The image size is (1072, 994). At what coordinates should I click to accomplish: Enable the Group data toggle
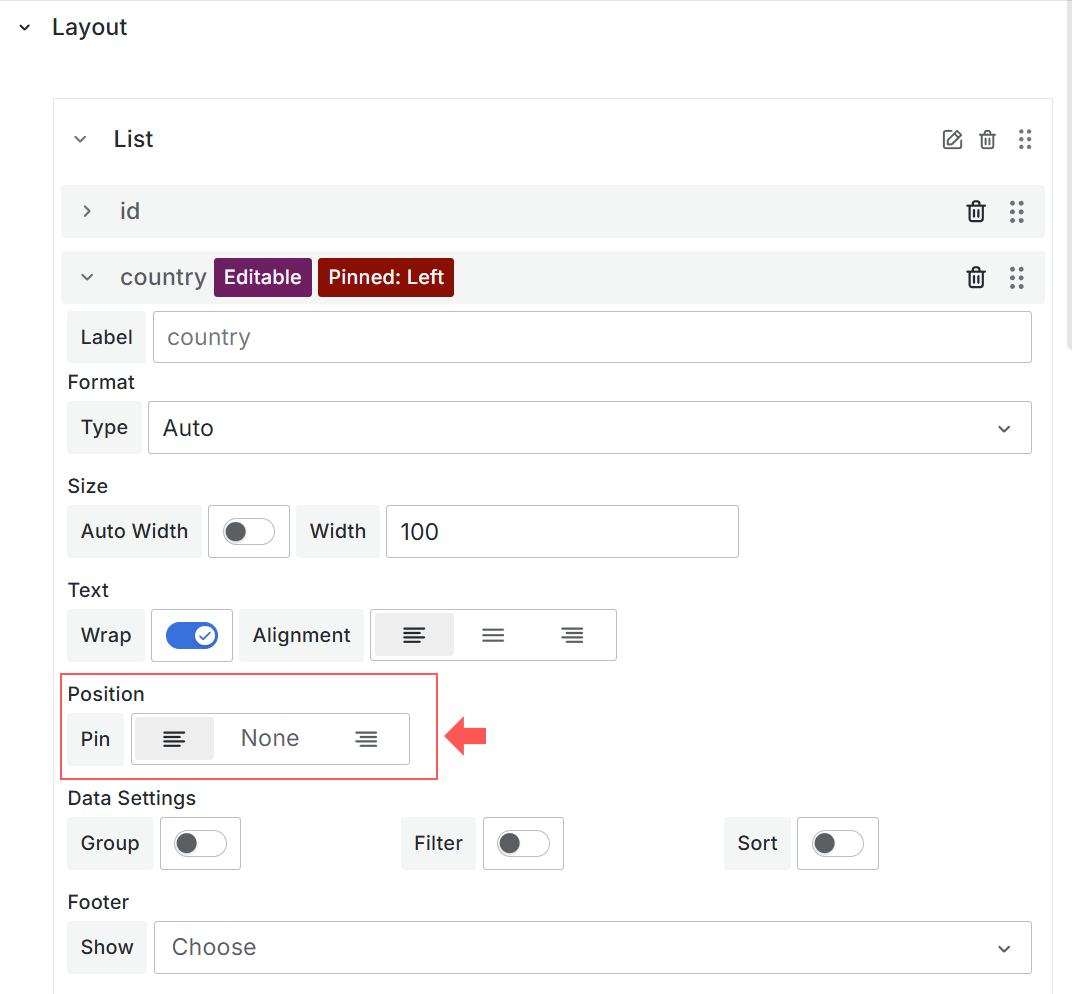(x=200, y=843)
